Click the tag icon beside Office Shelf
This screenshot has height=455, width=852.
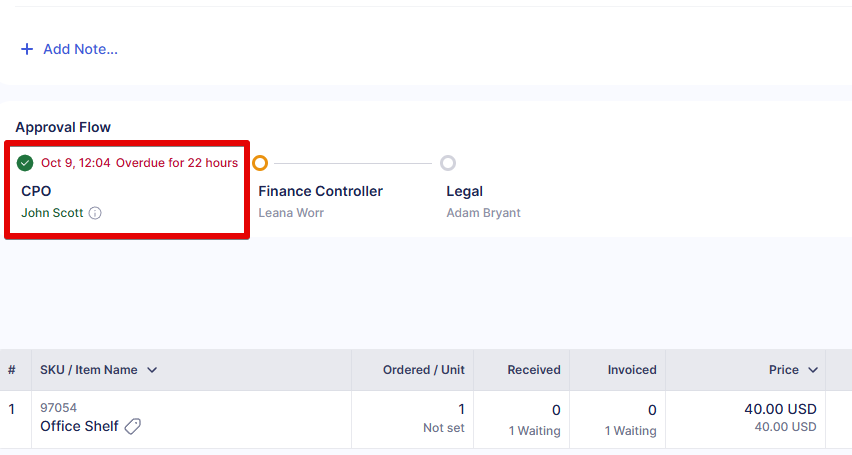click(133, 426)
